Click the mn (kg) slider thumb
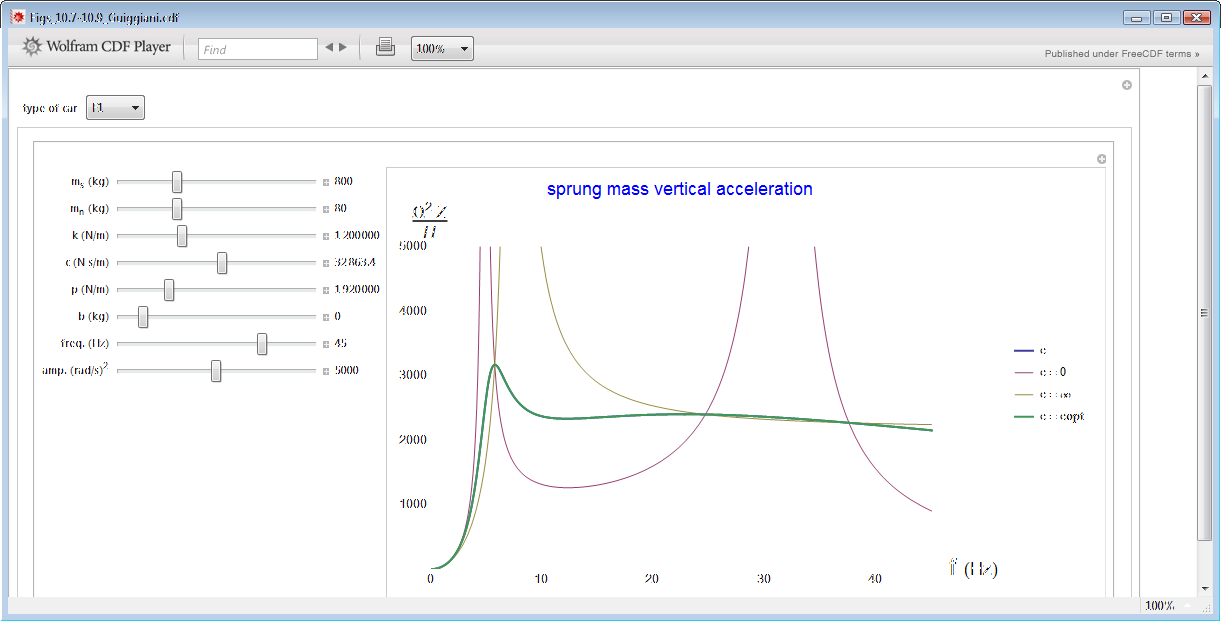This screenshot has height=622, width=1221. click(x=177, y=208)
